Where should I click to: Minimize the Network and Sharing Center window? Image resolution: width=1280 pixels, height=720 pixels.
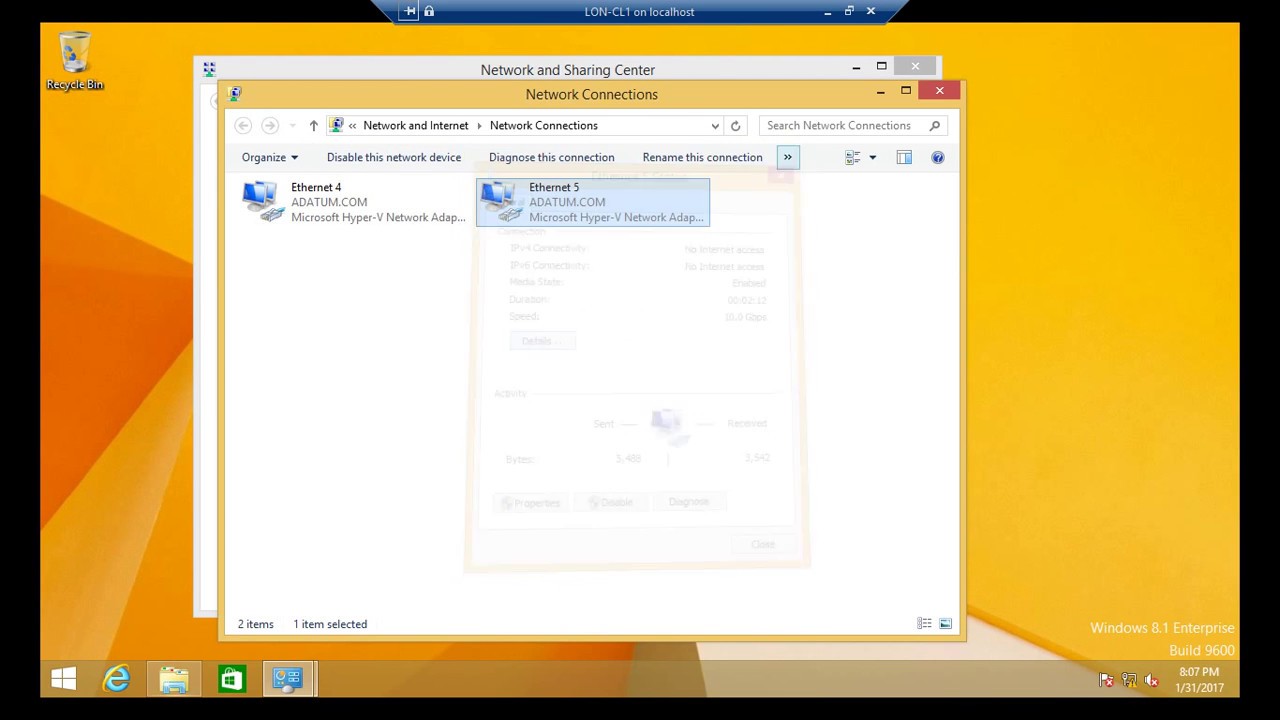[856, 67]
